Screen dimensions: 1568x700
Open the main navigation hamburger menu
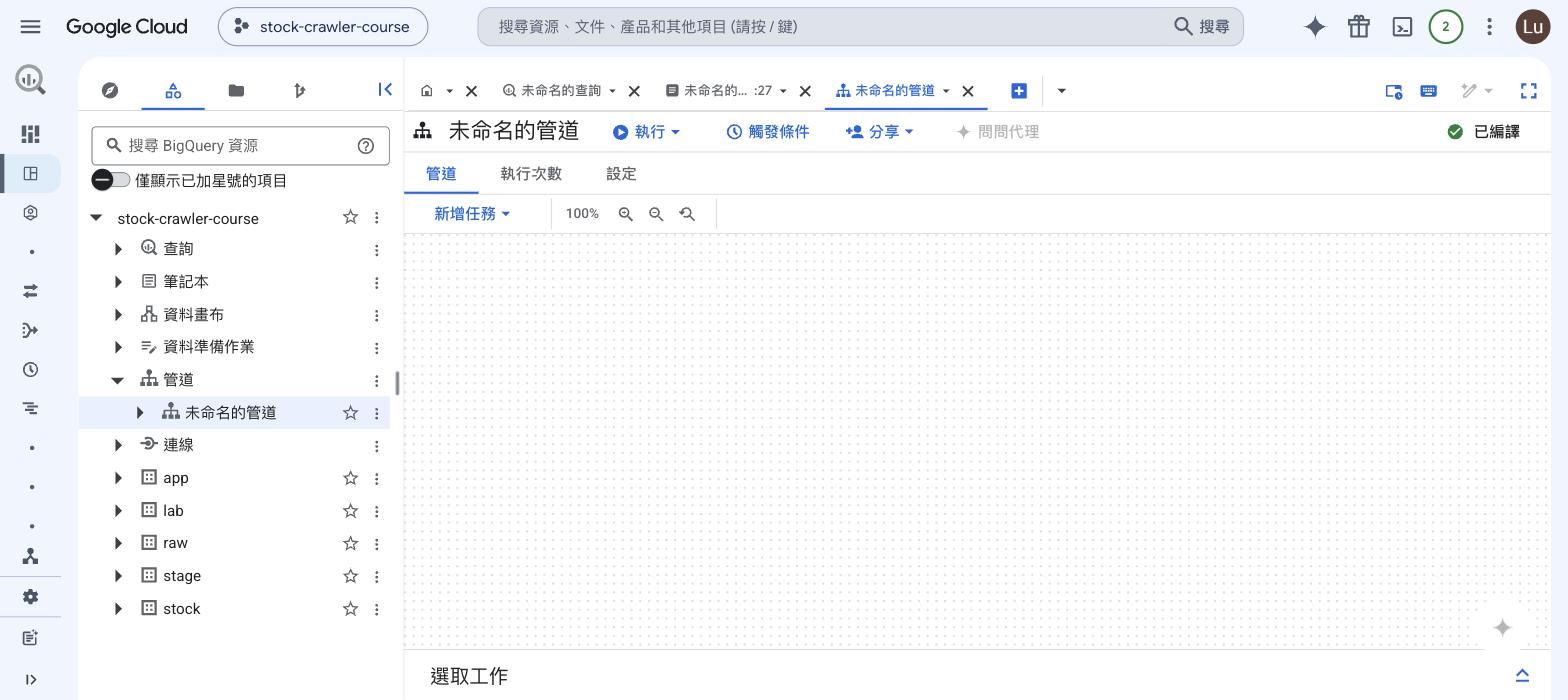pos(30,27)
